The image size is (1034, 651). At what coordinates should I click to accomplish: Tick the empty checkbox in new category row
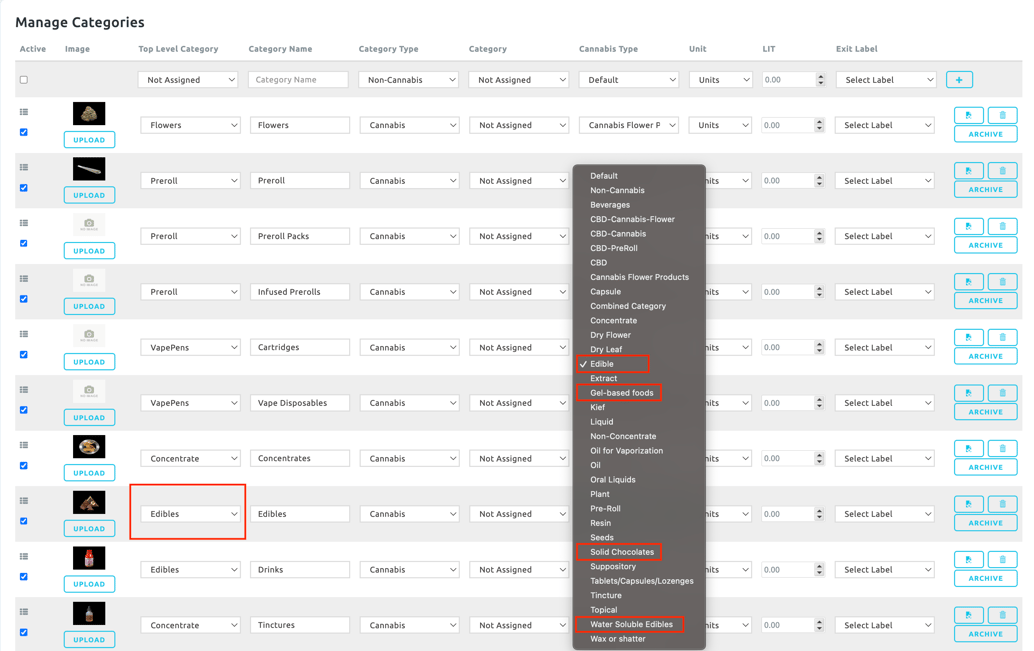24,80
